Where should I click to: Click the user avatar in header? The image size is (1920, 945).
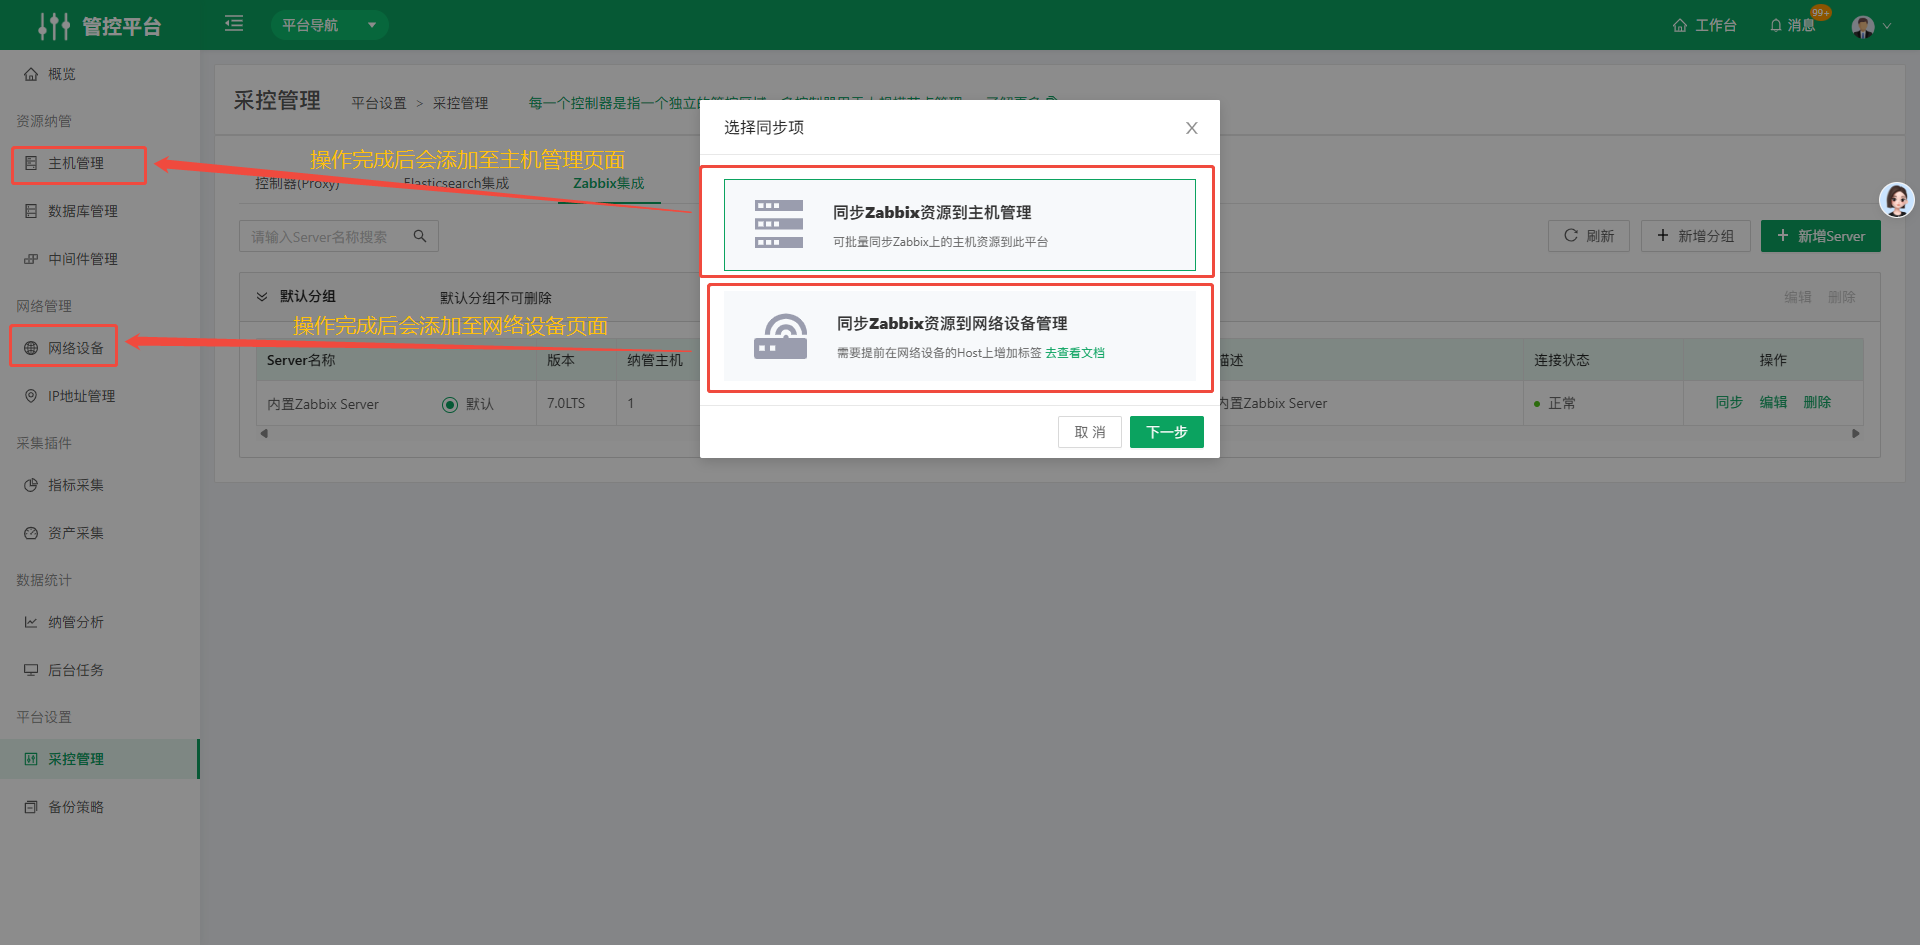tap(1862, 26)
